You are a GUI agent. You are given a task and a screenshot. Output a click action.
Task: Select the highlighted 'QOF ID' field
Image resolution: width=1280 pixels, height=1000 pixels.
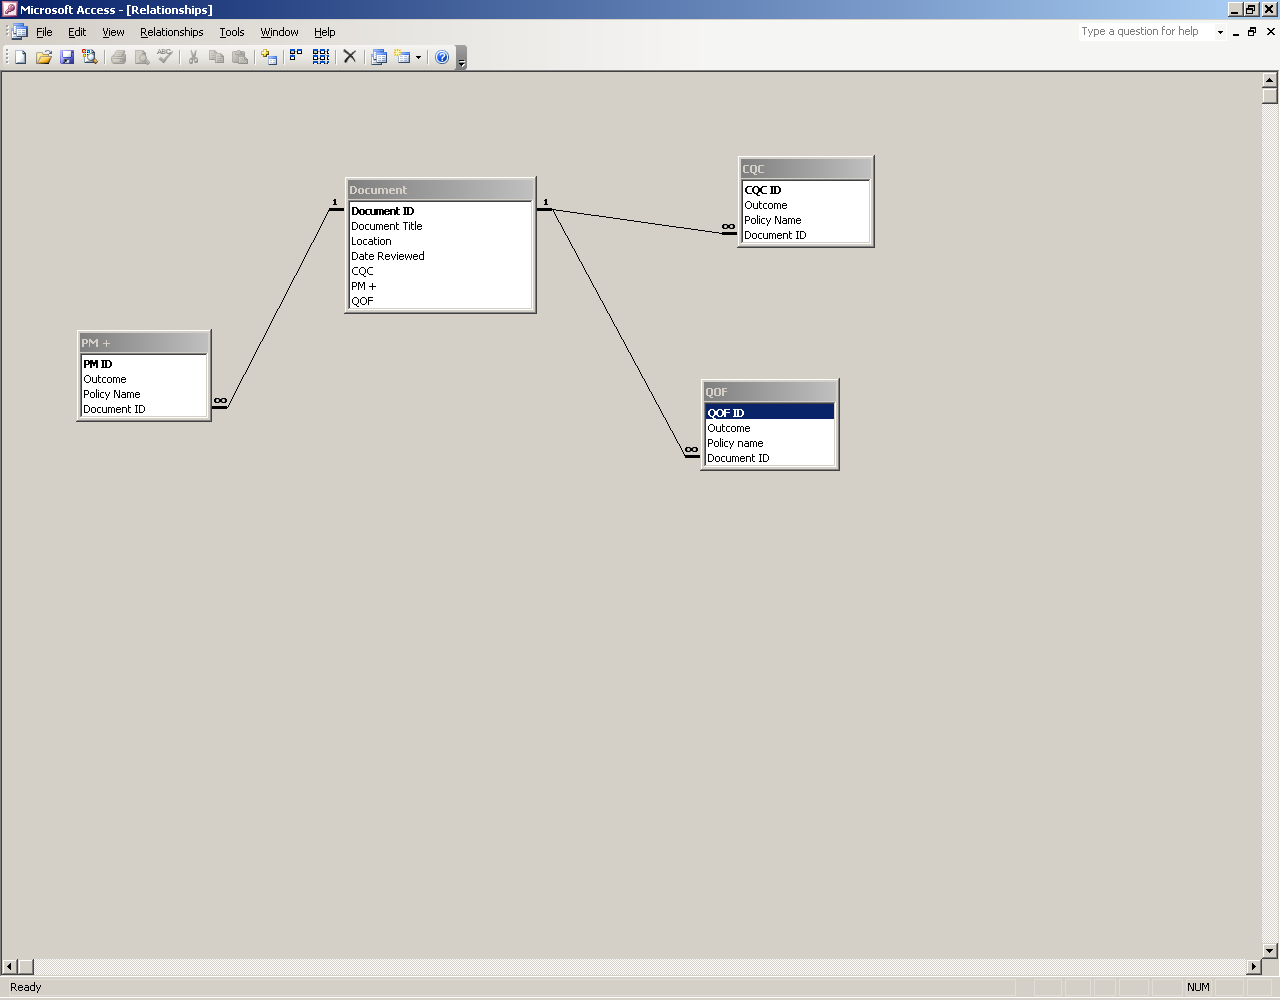770,413
